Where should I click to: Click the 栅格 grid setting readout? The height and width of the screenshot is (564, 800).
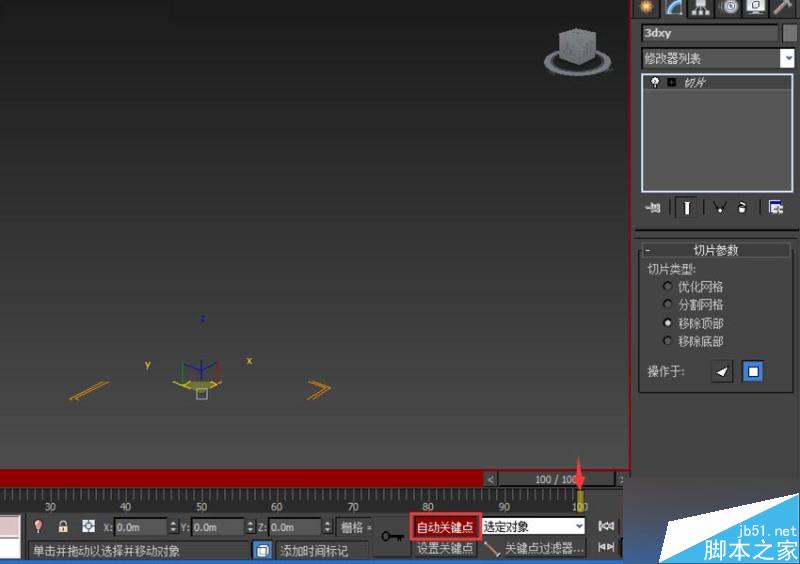click(356, 527)
